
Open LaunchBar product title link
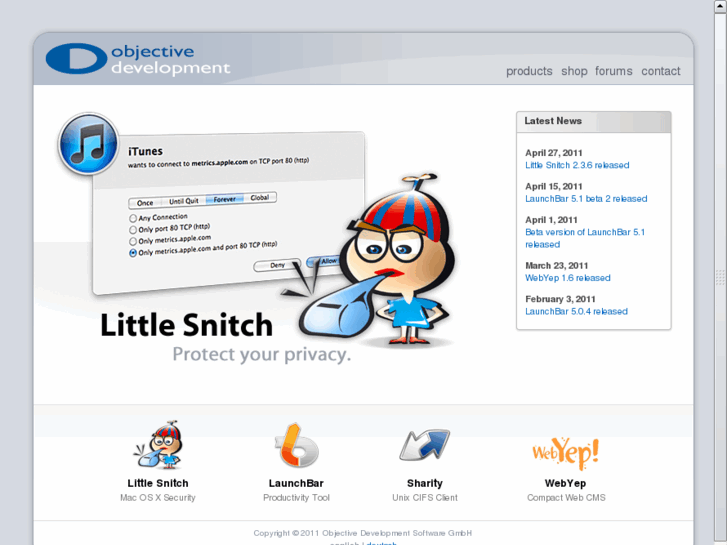296,483
